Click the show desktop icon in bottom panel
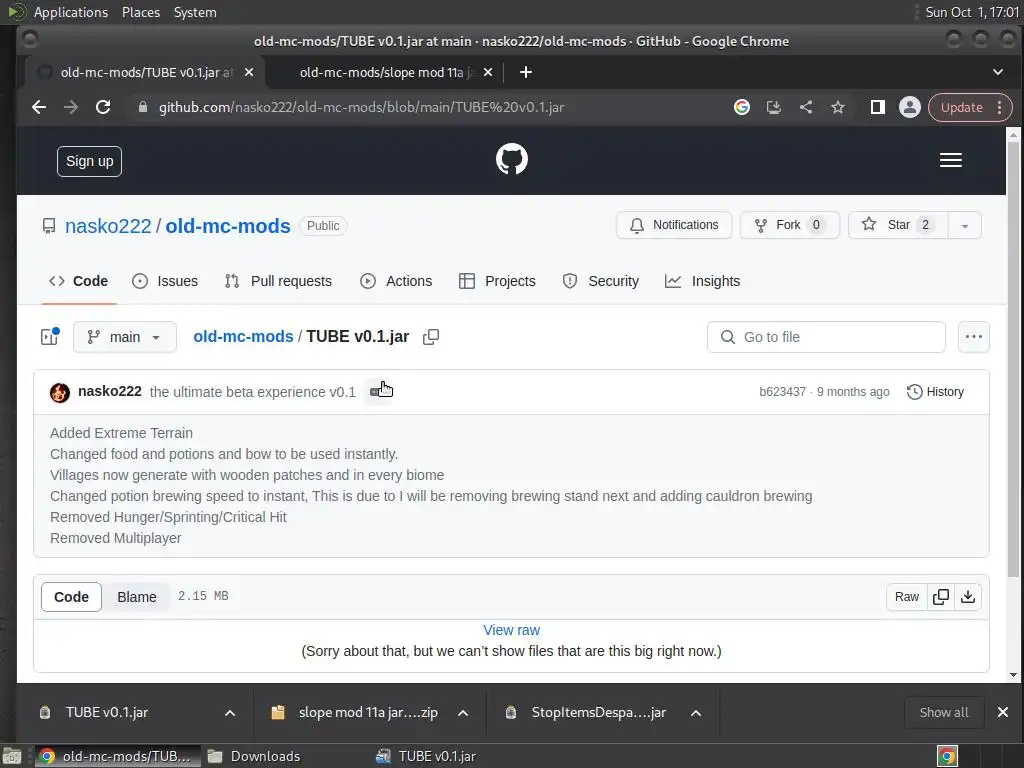1024x768 pixels. point(12,756)
